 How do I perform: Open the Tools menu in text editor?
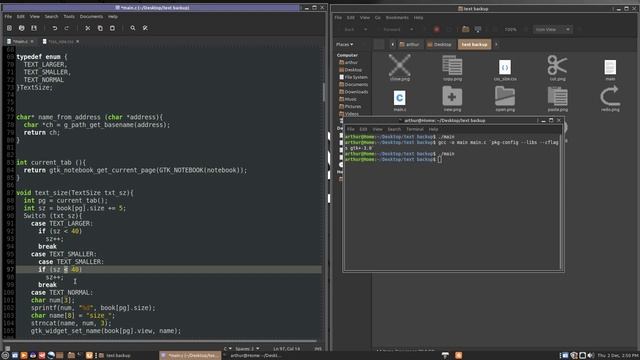69,17
